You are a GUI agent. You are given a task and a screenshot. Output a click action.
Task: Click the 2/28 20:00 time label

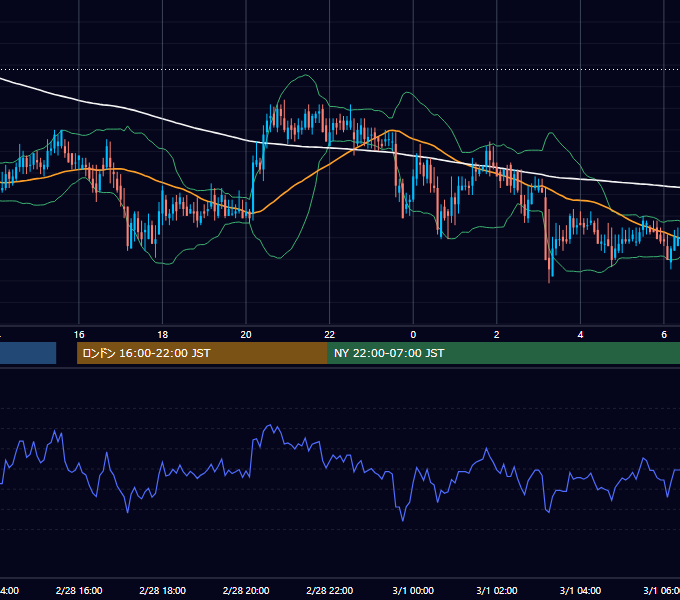246,590
